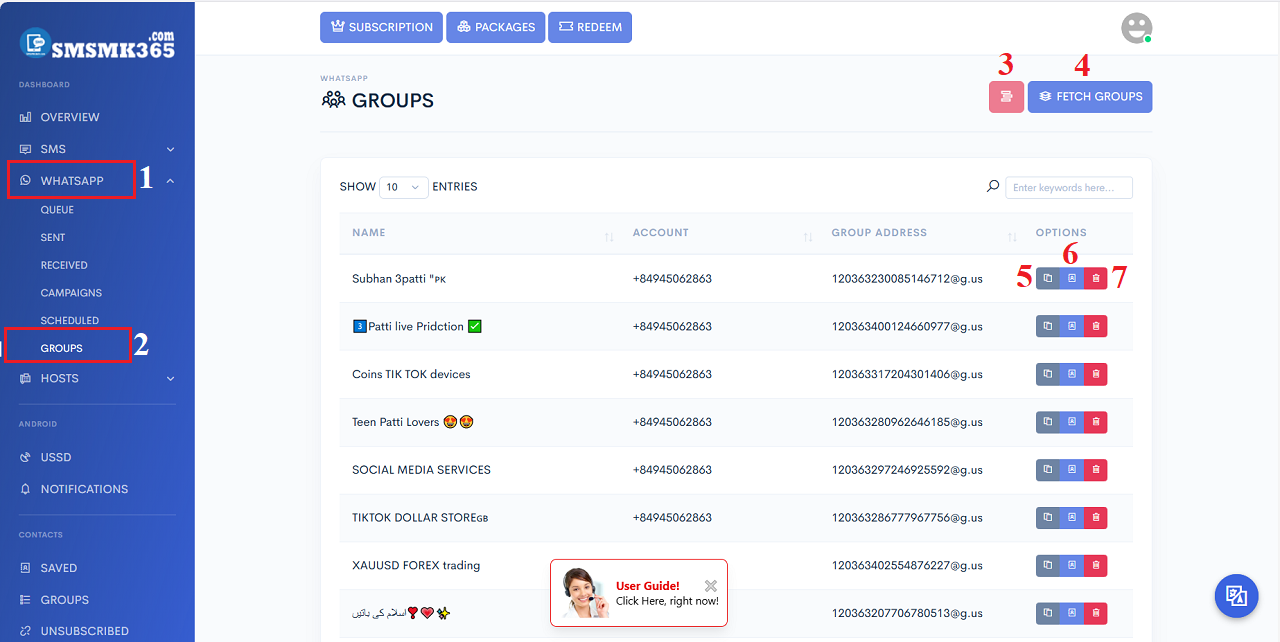Image resolution: width=1280 pixels, height=642 pixels.
Task: Go to WhatsApp Queue page
Action: point(57,210)
